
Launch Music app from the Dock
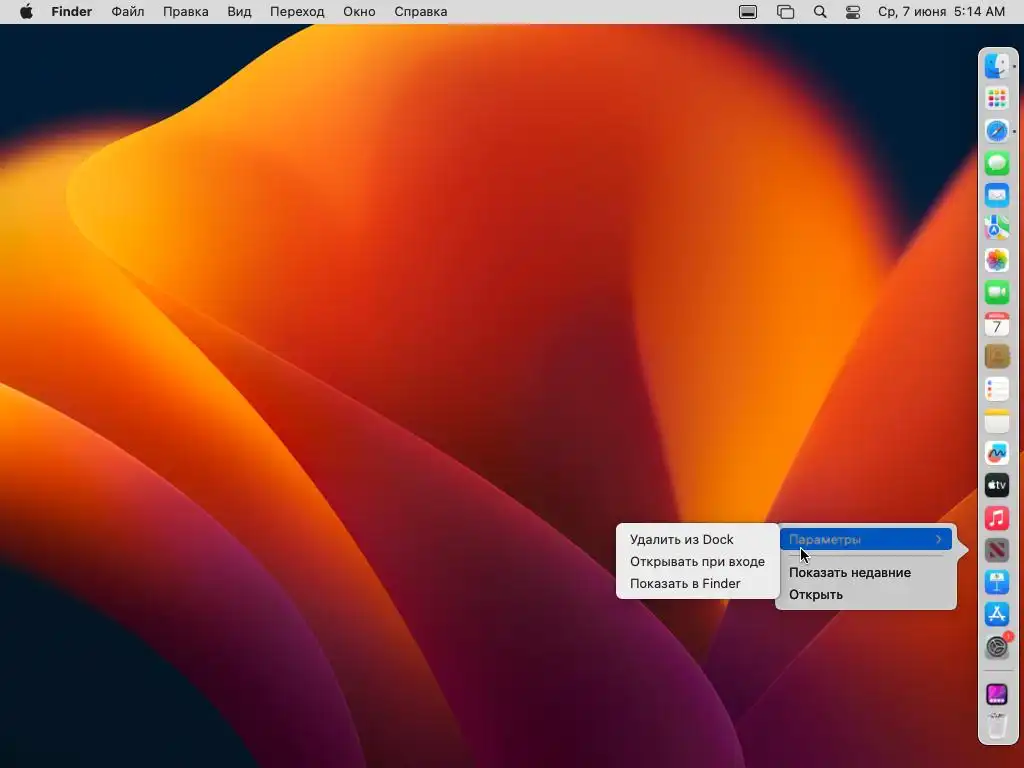tap(997, 518)
